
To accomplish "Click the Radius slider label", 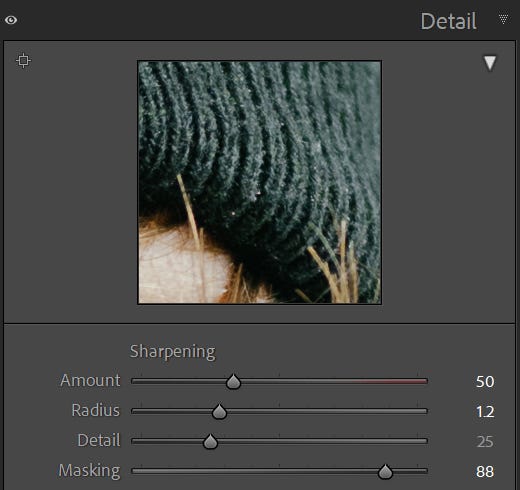I will pyautogui.click(x=96, y=410).
